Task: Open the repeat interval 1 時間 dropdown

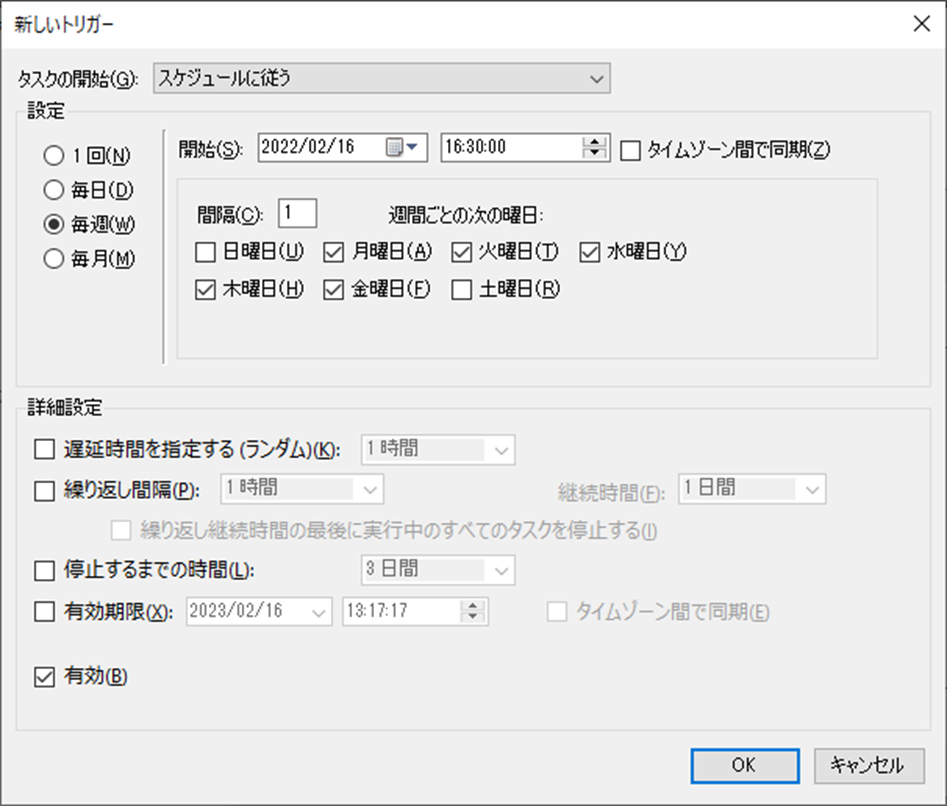Action: (302, 489)
